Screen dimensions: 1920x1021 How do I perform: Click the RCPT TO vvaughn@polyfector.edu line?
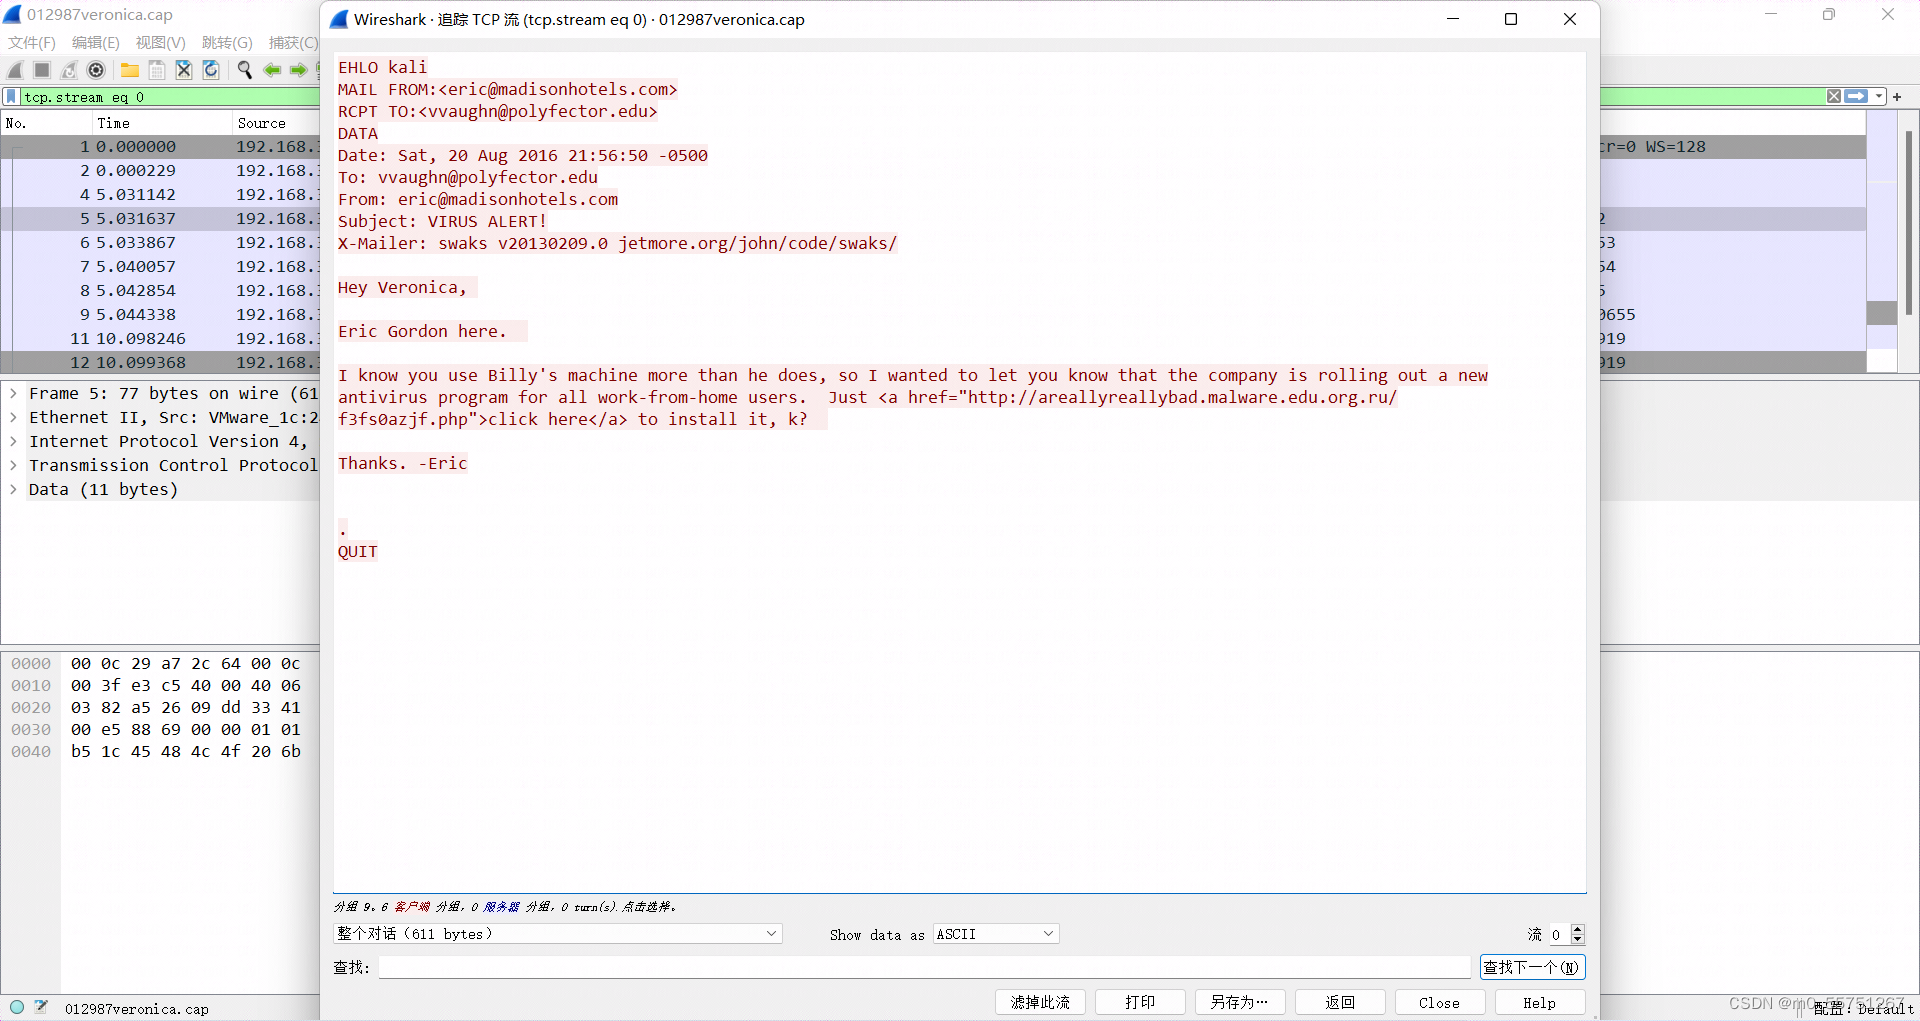click(497, 111)
